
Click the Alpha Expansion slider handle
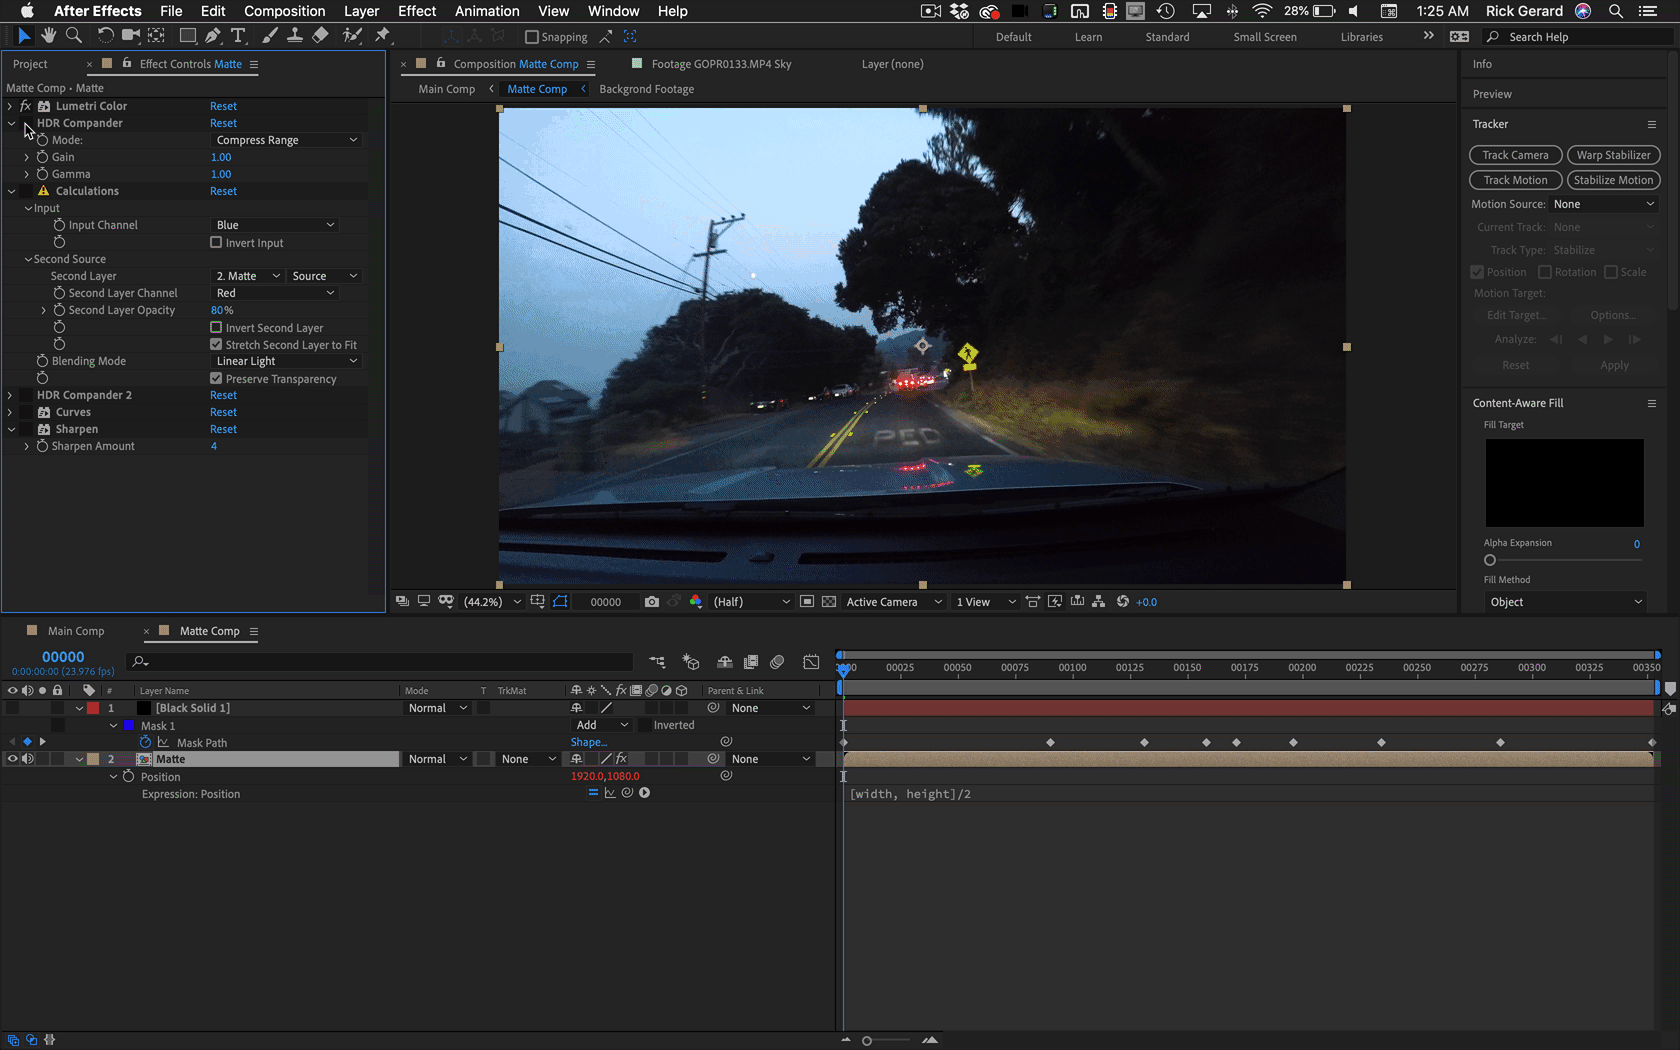click(x=1490, y=560)
